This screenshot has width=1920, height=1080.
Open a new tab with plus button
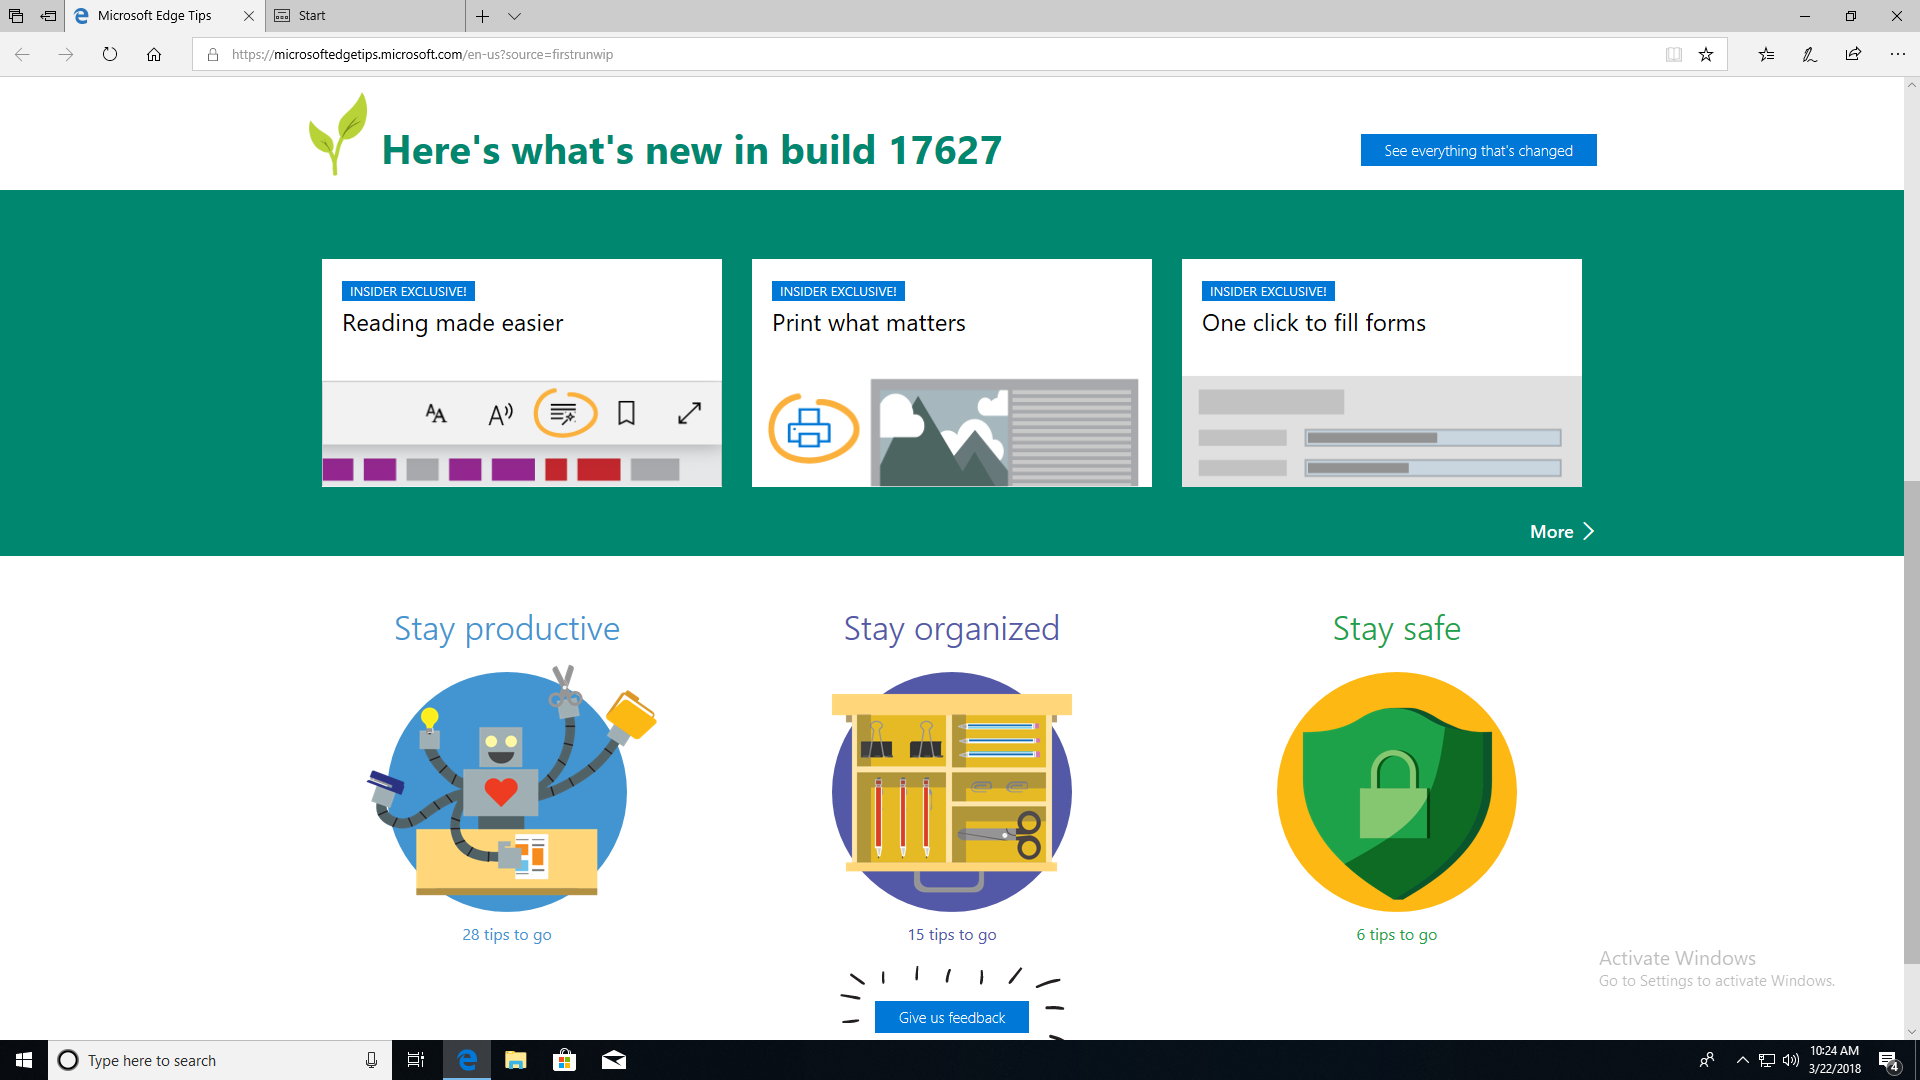point(482,16)
